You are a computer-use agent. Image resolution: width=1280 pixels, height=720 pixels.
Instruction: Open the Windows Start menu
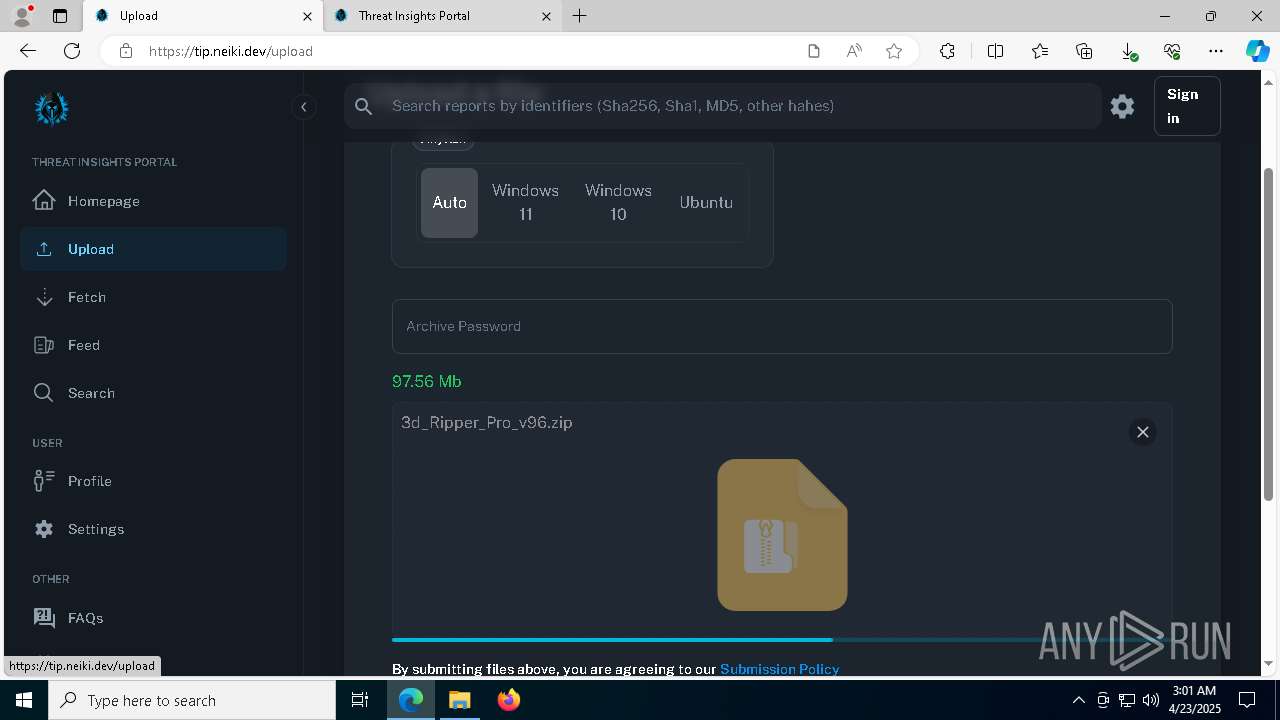click(x=24, y=700)
